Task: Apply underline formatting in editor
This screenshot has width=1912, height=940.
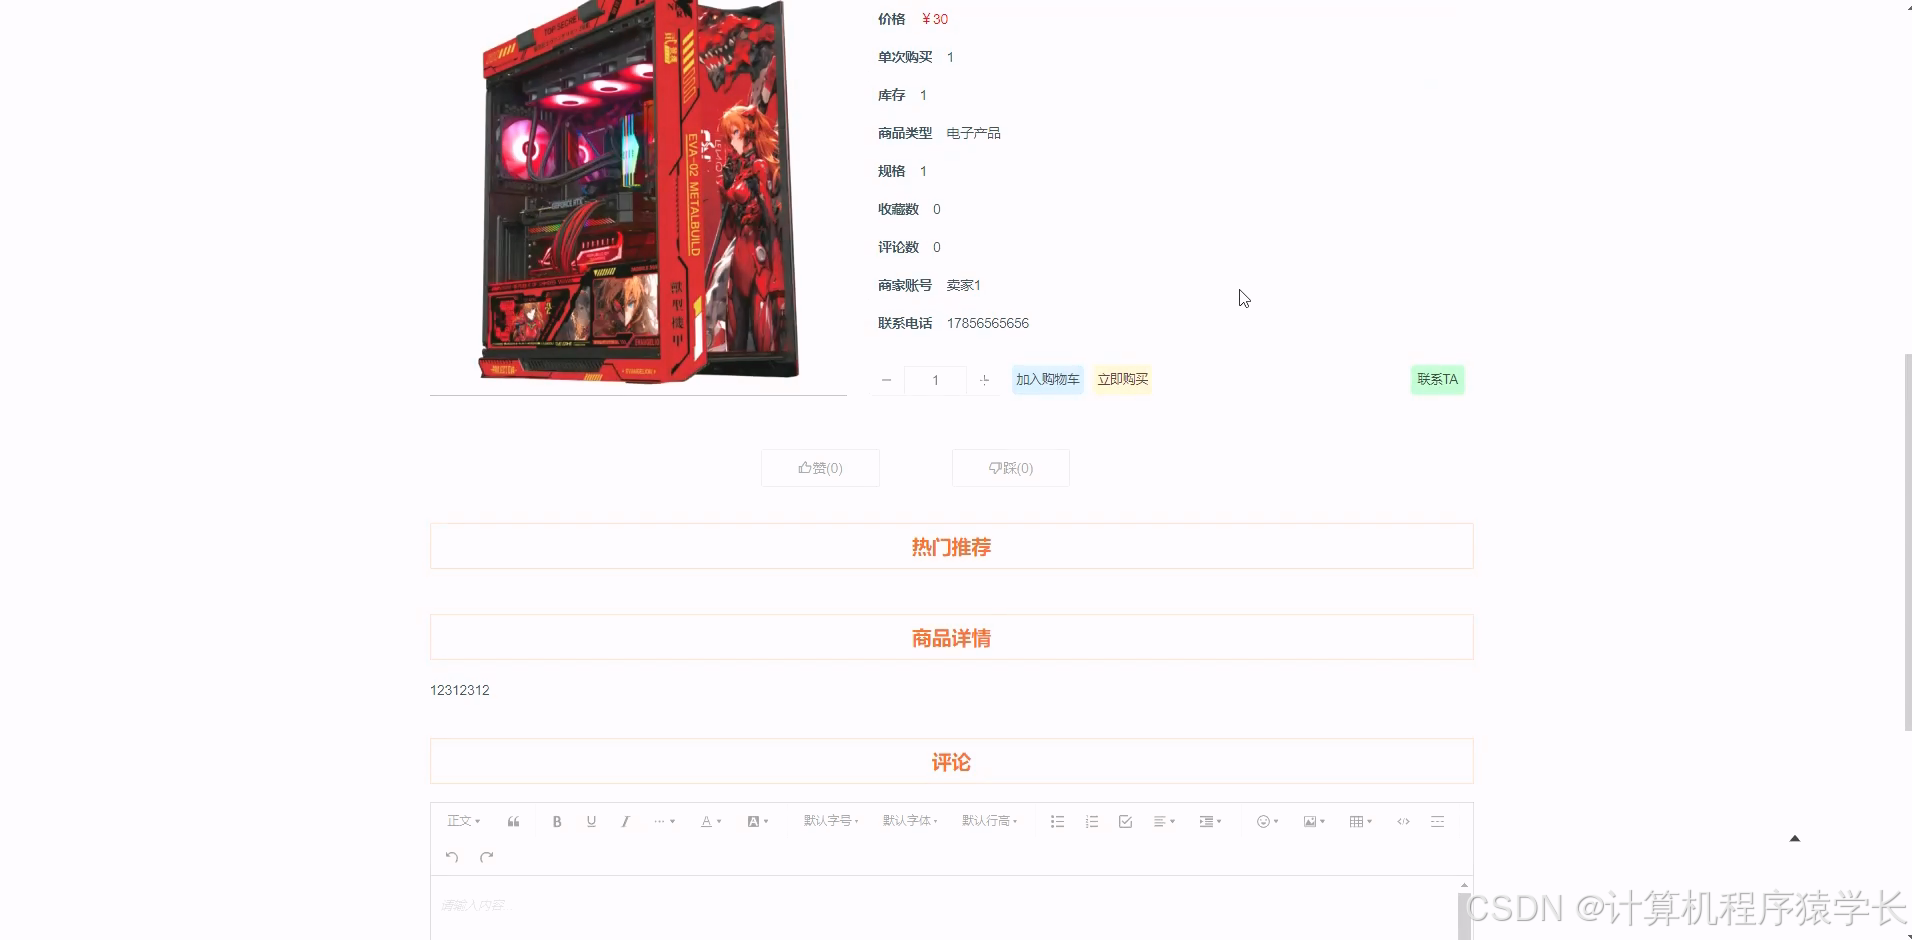Action: coord(591,821)
